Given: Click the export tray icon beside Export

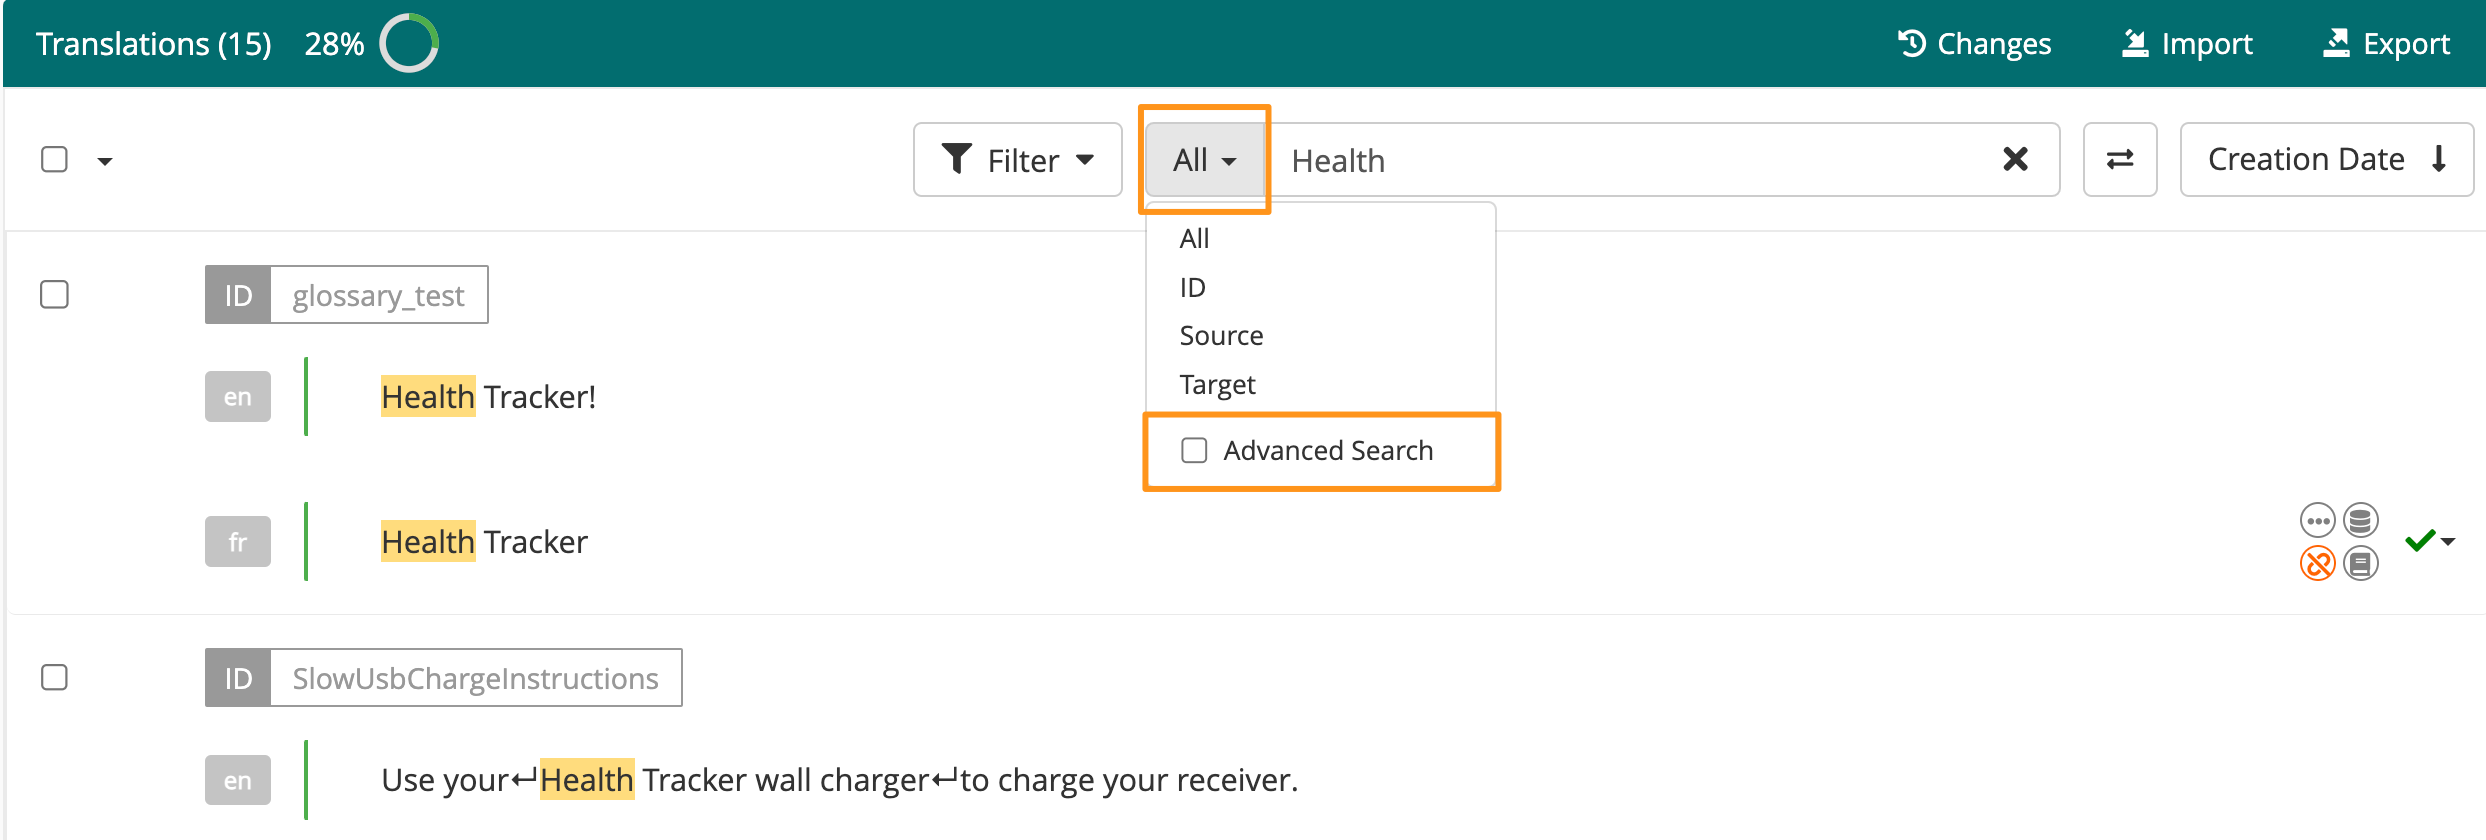Looking at the screenshot, I should (2336, 43).
